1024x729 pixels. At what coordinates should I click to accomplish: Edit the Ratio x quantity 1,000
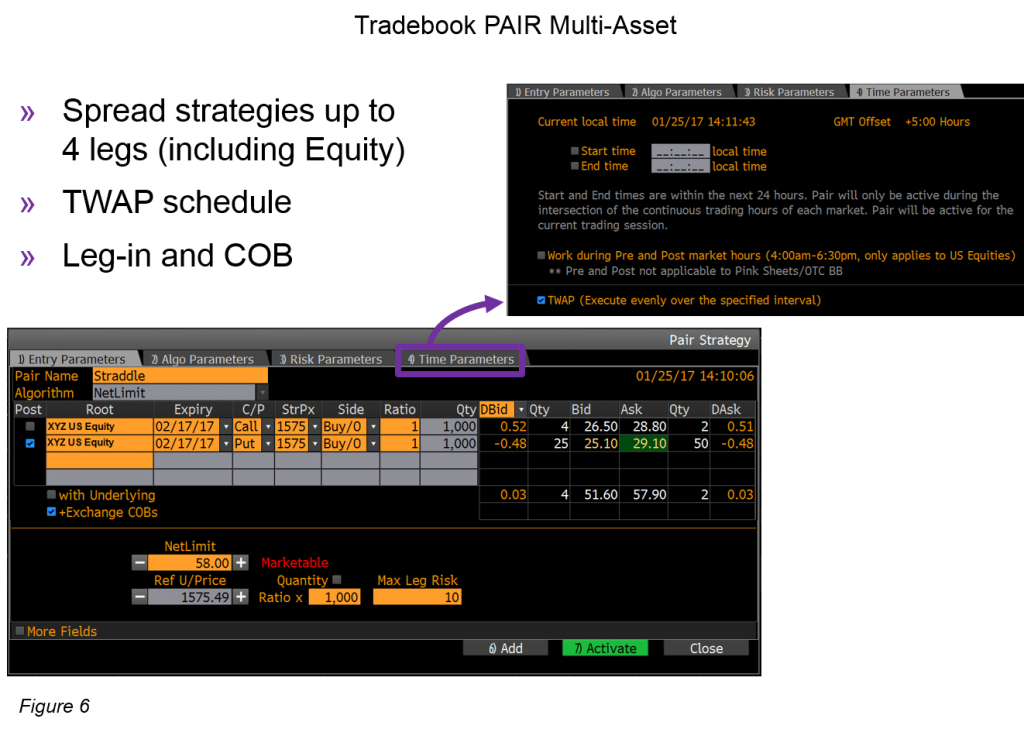[334, 596]
